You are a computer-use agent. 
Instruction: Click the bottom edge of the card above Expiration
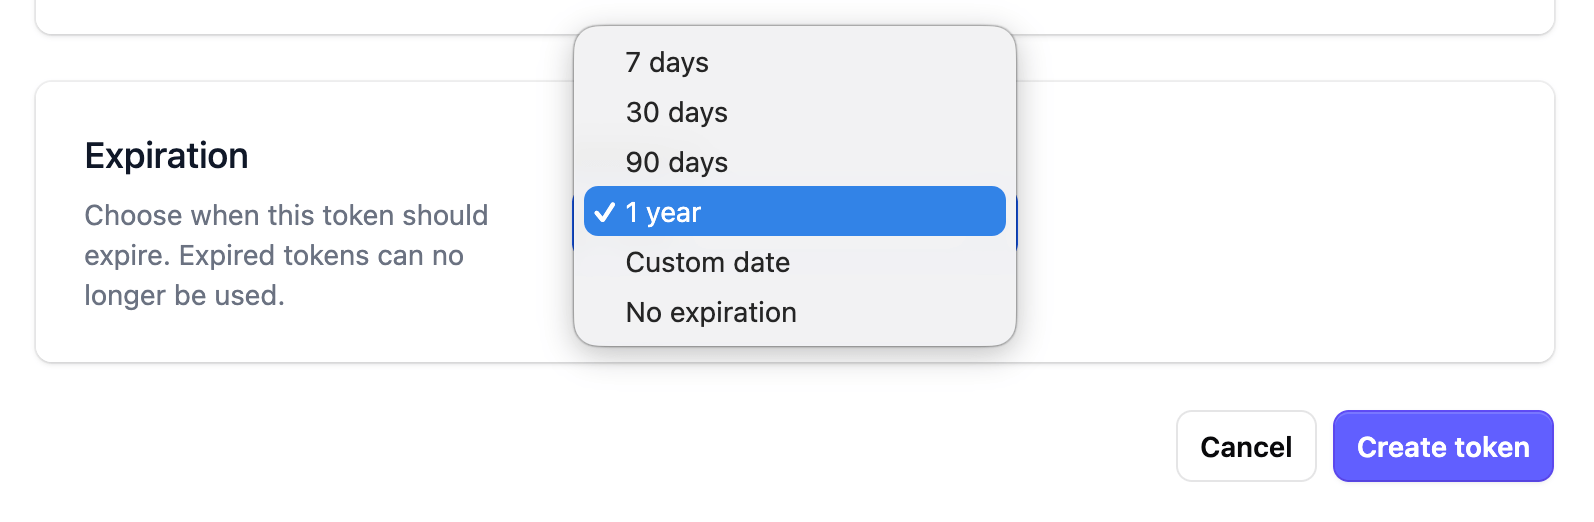(300, 33)
